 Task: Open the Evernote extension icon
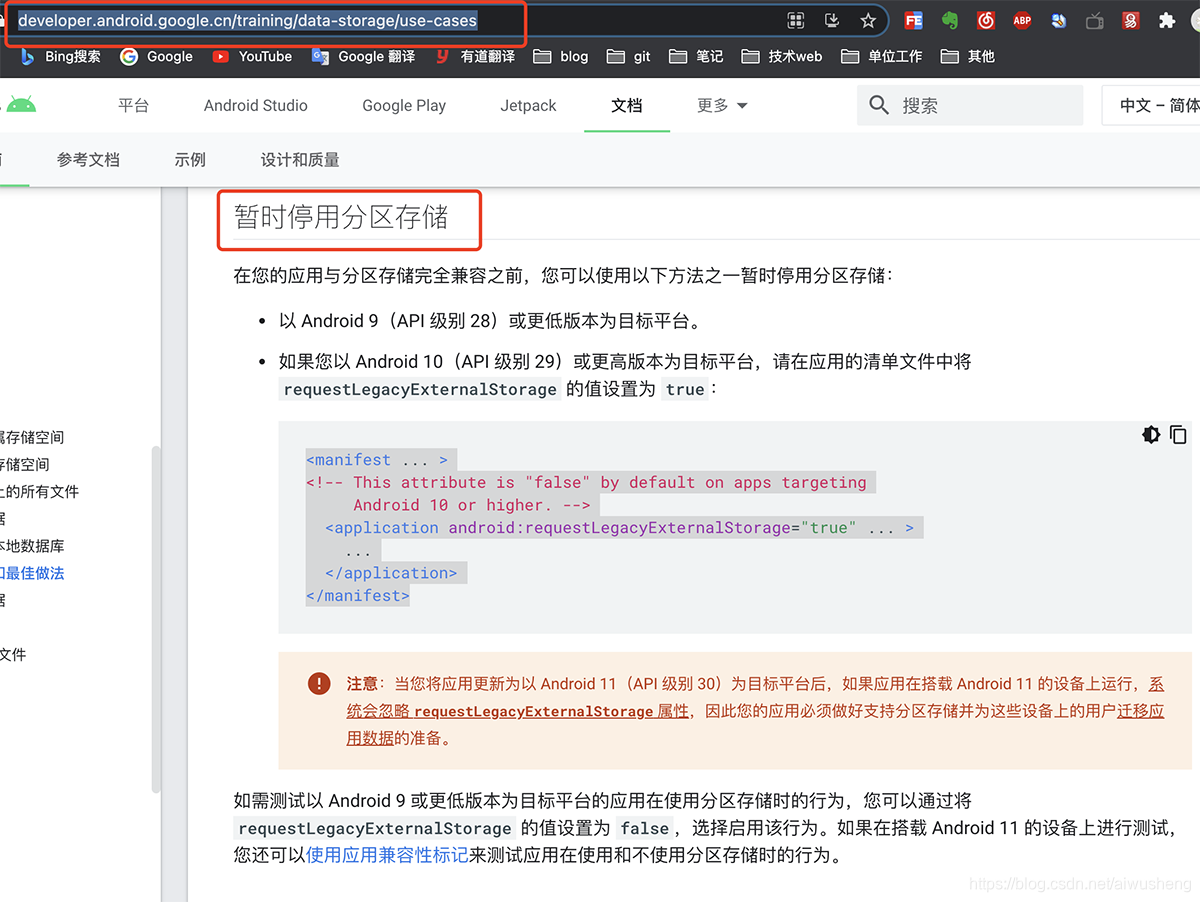pos(948,20)
